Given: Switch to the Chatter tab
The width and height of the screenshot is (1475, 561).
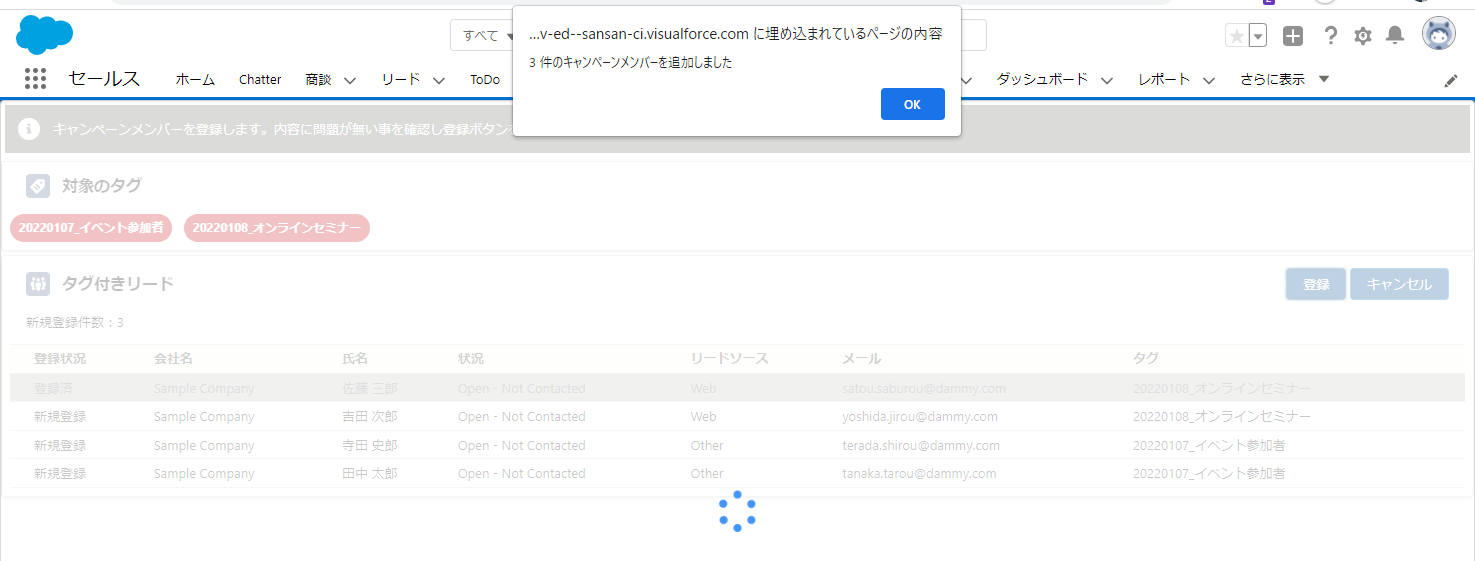Looking at the screenshot, I should [x=260, y=79].
